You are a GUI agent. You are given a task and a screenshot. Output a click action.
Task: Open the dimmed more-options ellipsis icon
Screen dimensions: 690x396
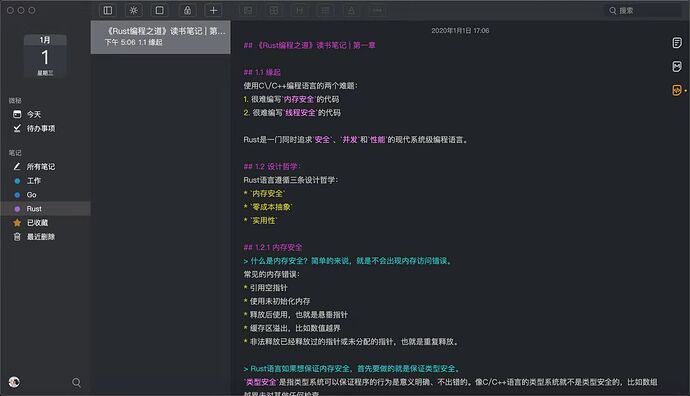(x=377, y=10)
